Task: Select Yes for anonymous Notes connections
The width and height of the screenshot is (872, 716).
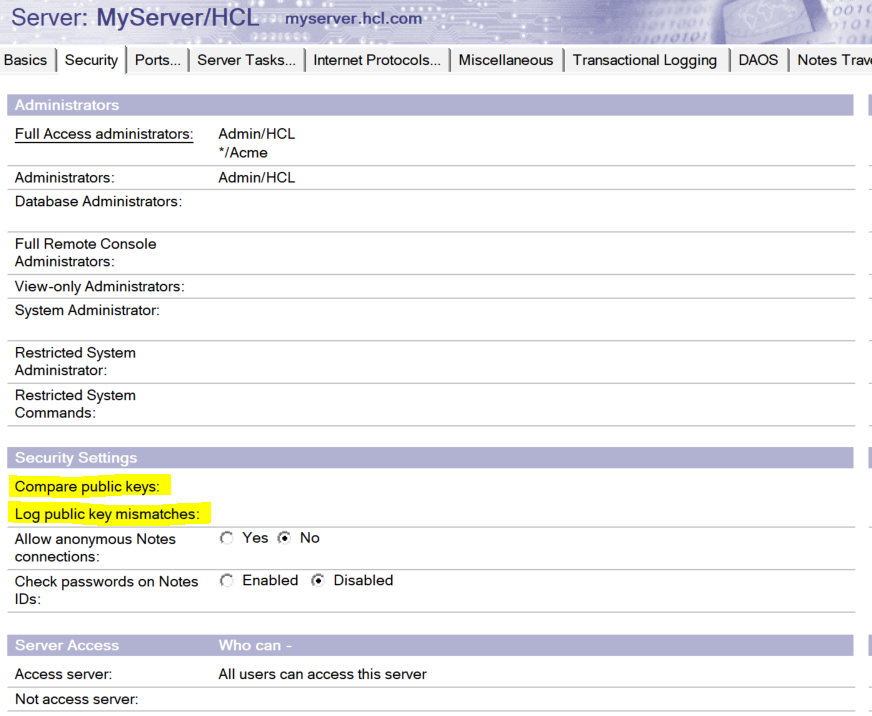Action: pos(227,538)
